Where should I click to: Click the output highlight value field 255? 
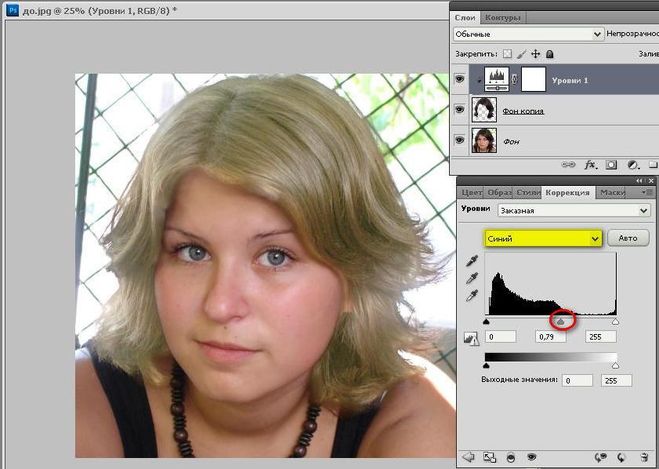tap(616, 380)
